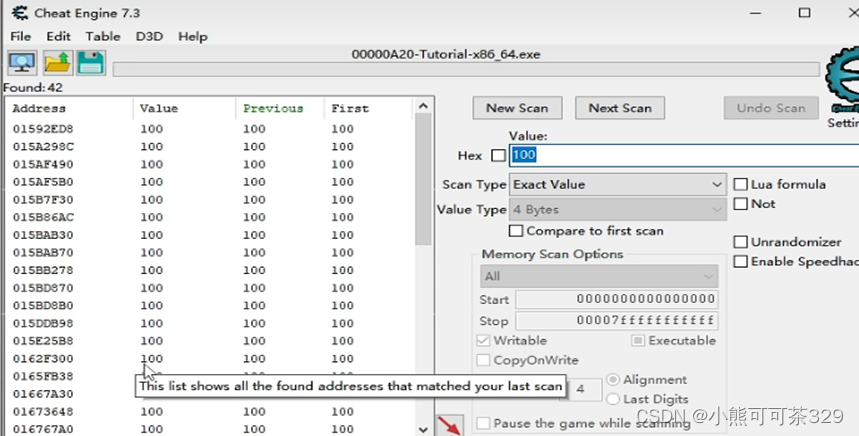The image size is (859, 436).
Task: Enable the Not checkbox
Action: (741, 204)
